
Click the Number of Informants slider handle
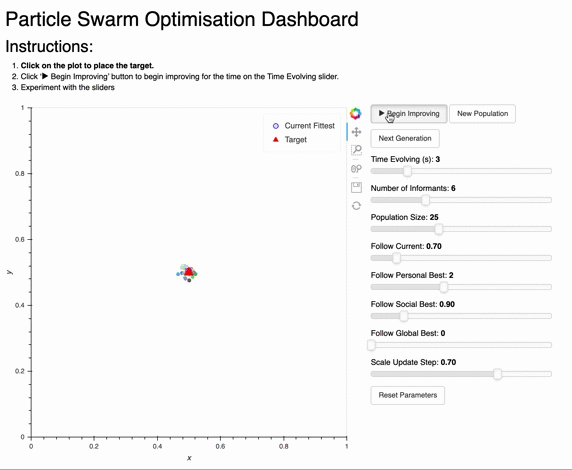[x=425, y=200]
